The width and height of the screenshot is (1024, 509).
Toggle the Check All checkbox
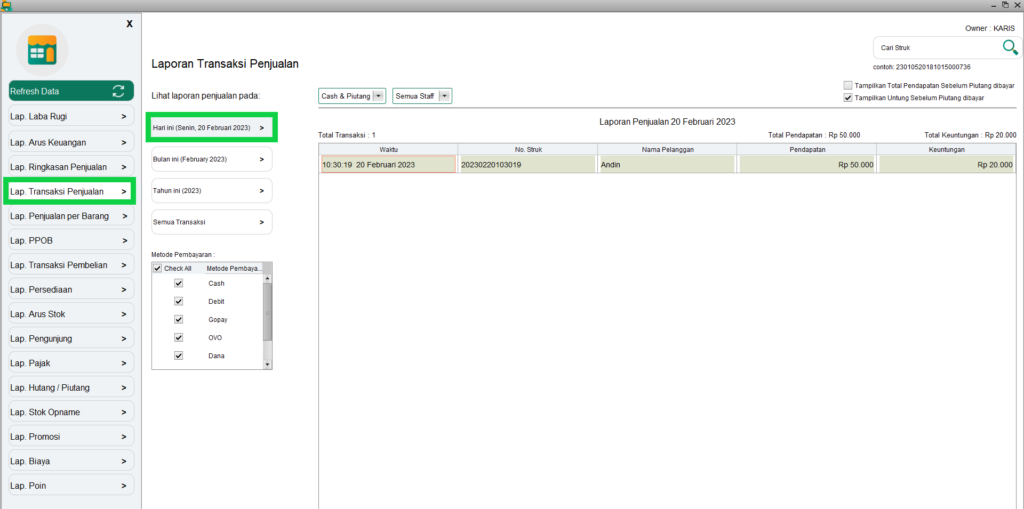click(157, 268)
